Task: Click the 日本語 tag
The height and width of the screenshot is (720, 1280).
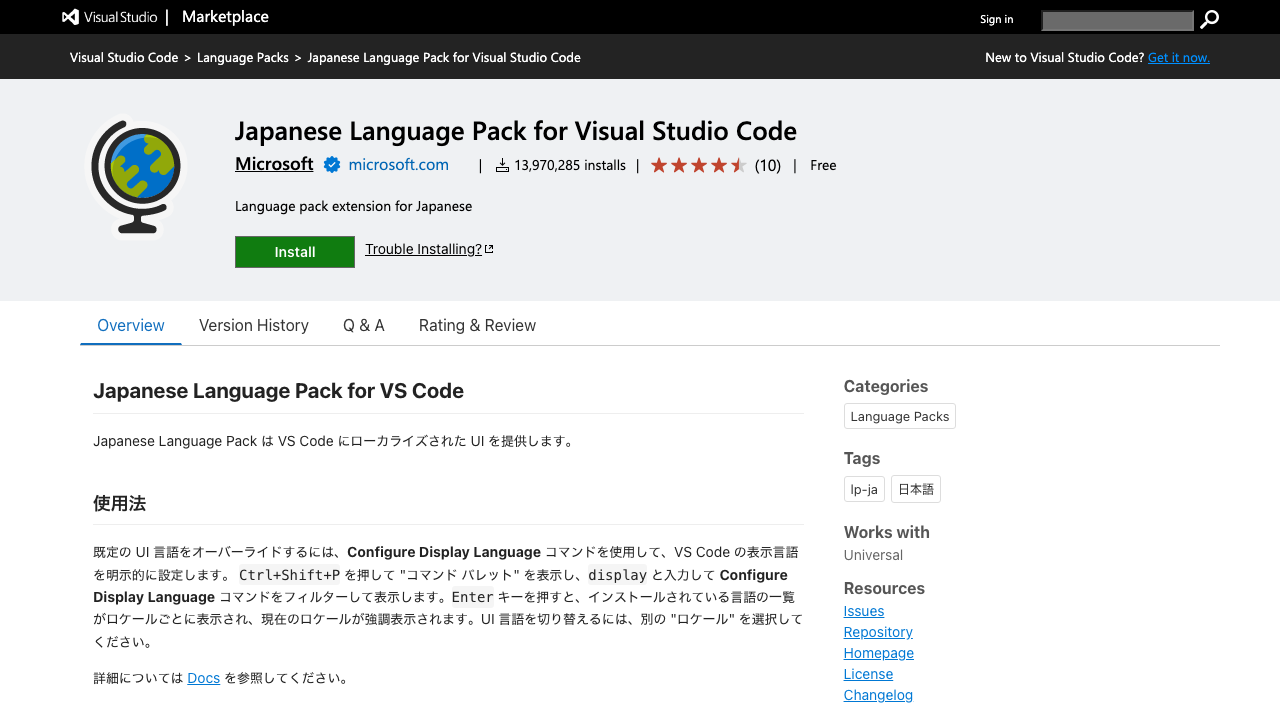Action: [x=915, y=488]
